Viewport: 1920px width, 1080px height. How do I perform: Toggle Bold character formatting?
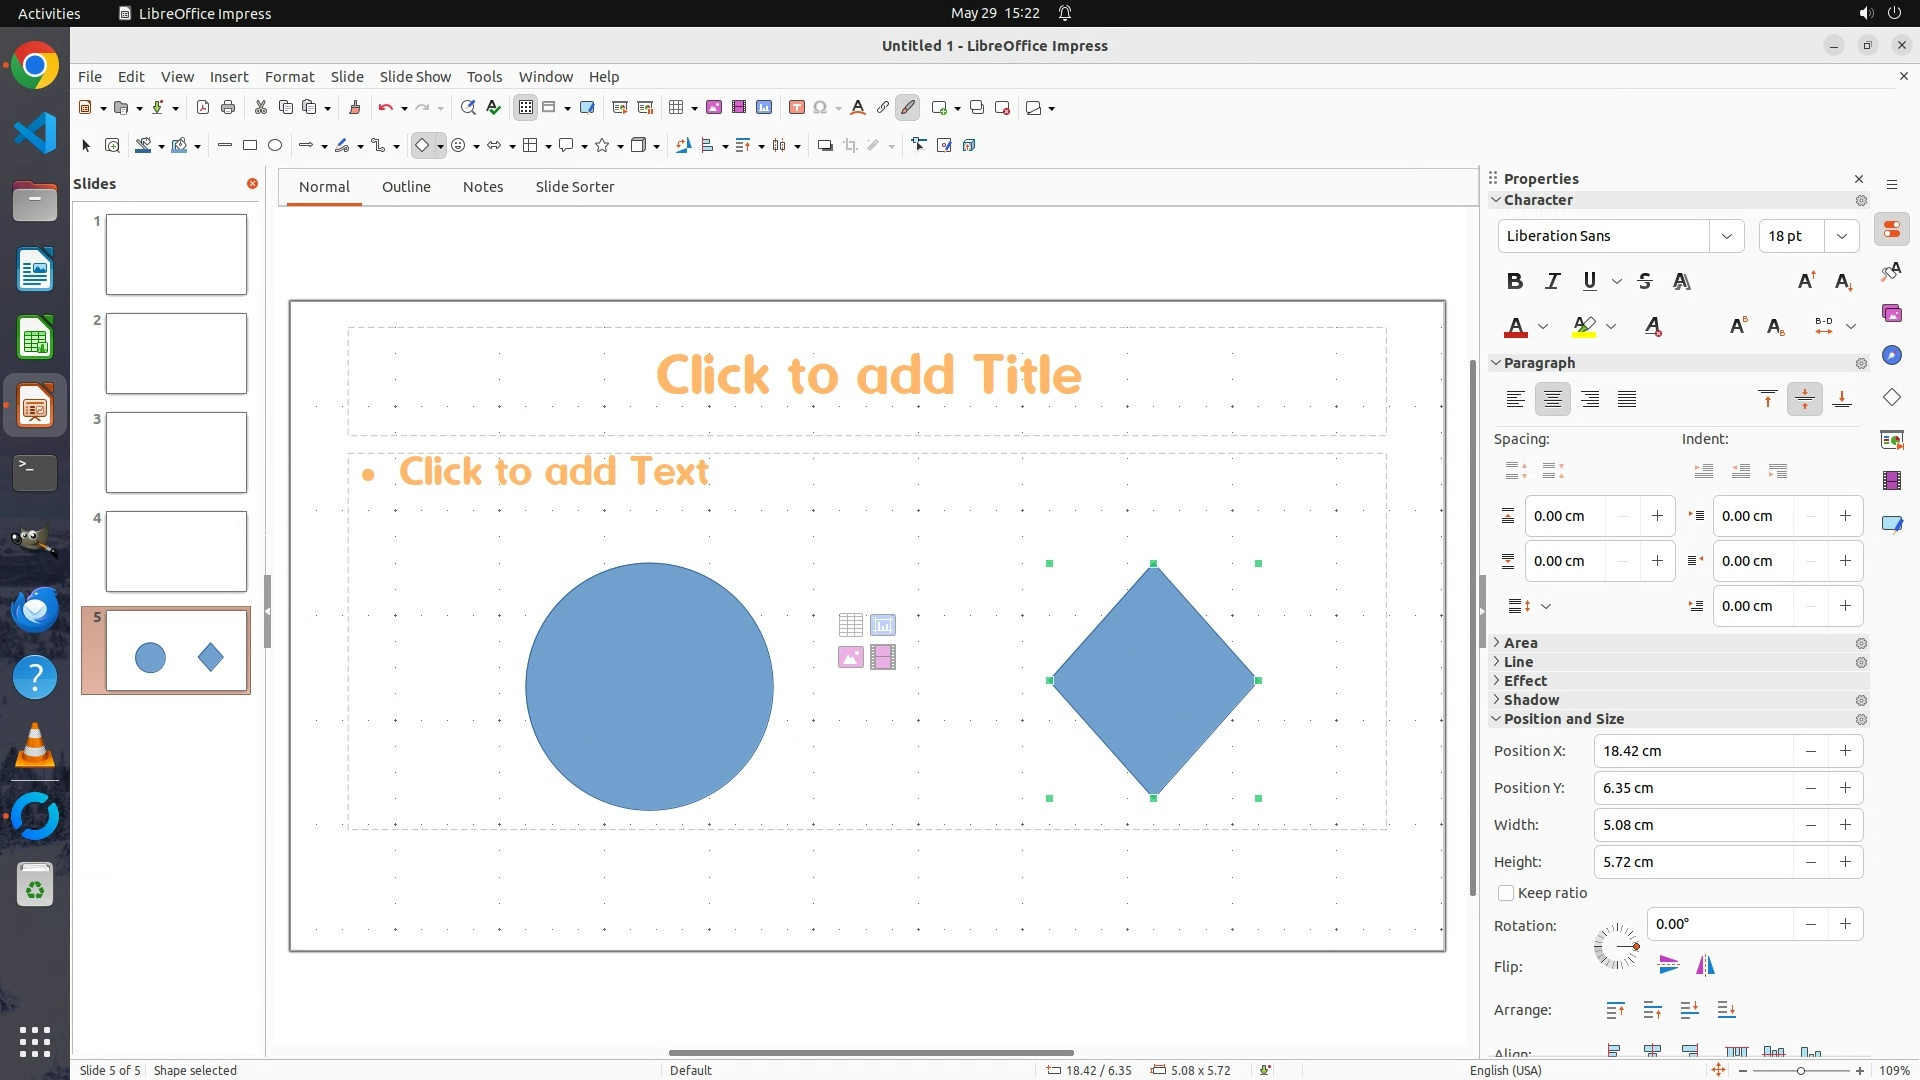[x=1515, y=281]
